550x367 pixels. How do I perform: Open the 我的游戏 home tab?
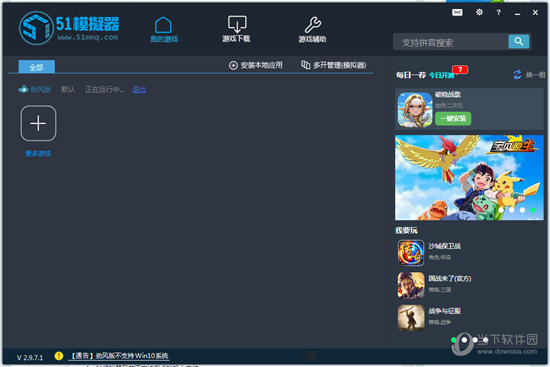point(164,29)
